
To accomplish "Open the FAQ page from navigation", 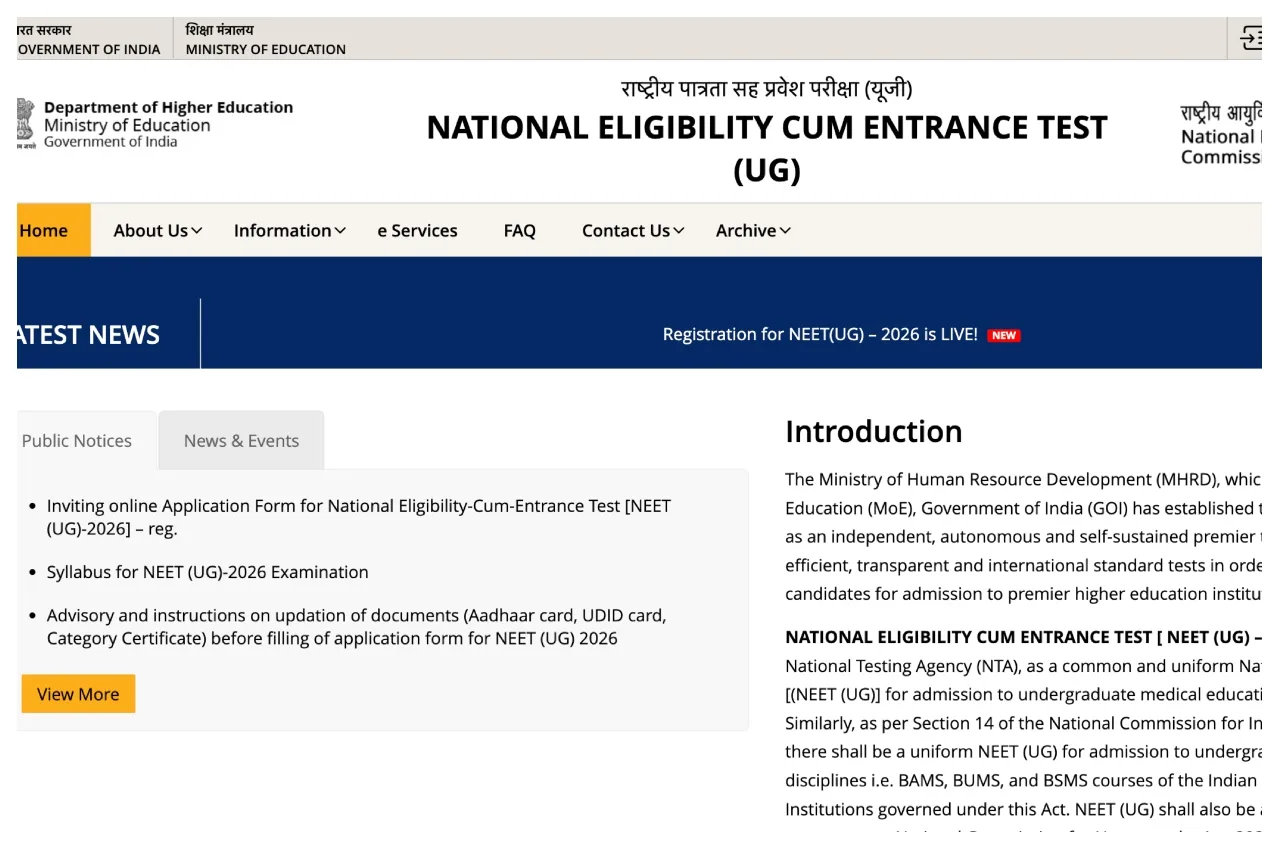I will 519,230.
